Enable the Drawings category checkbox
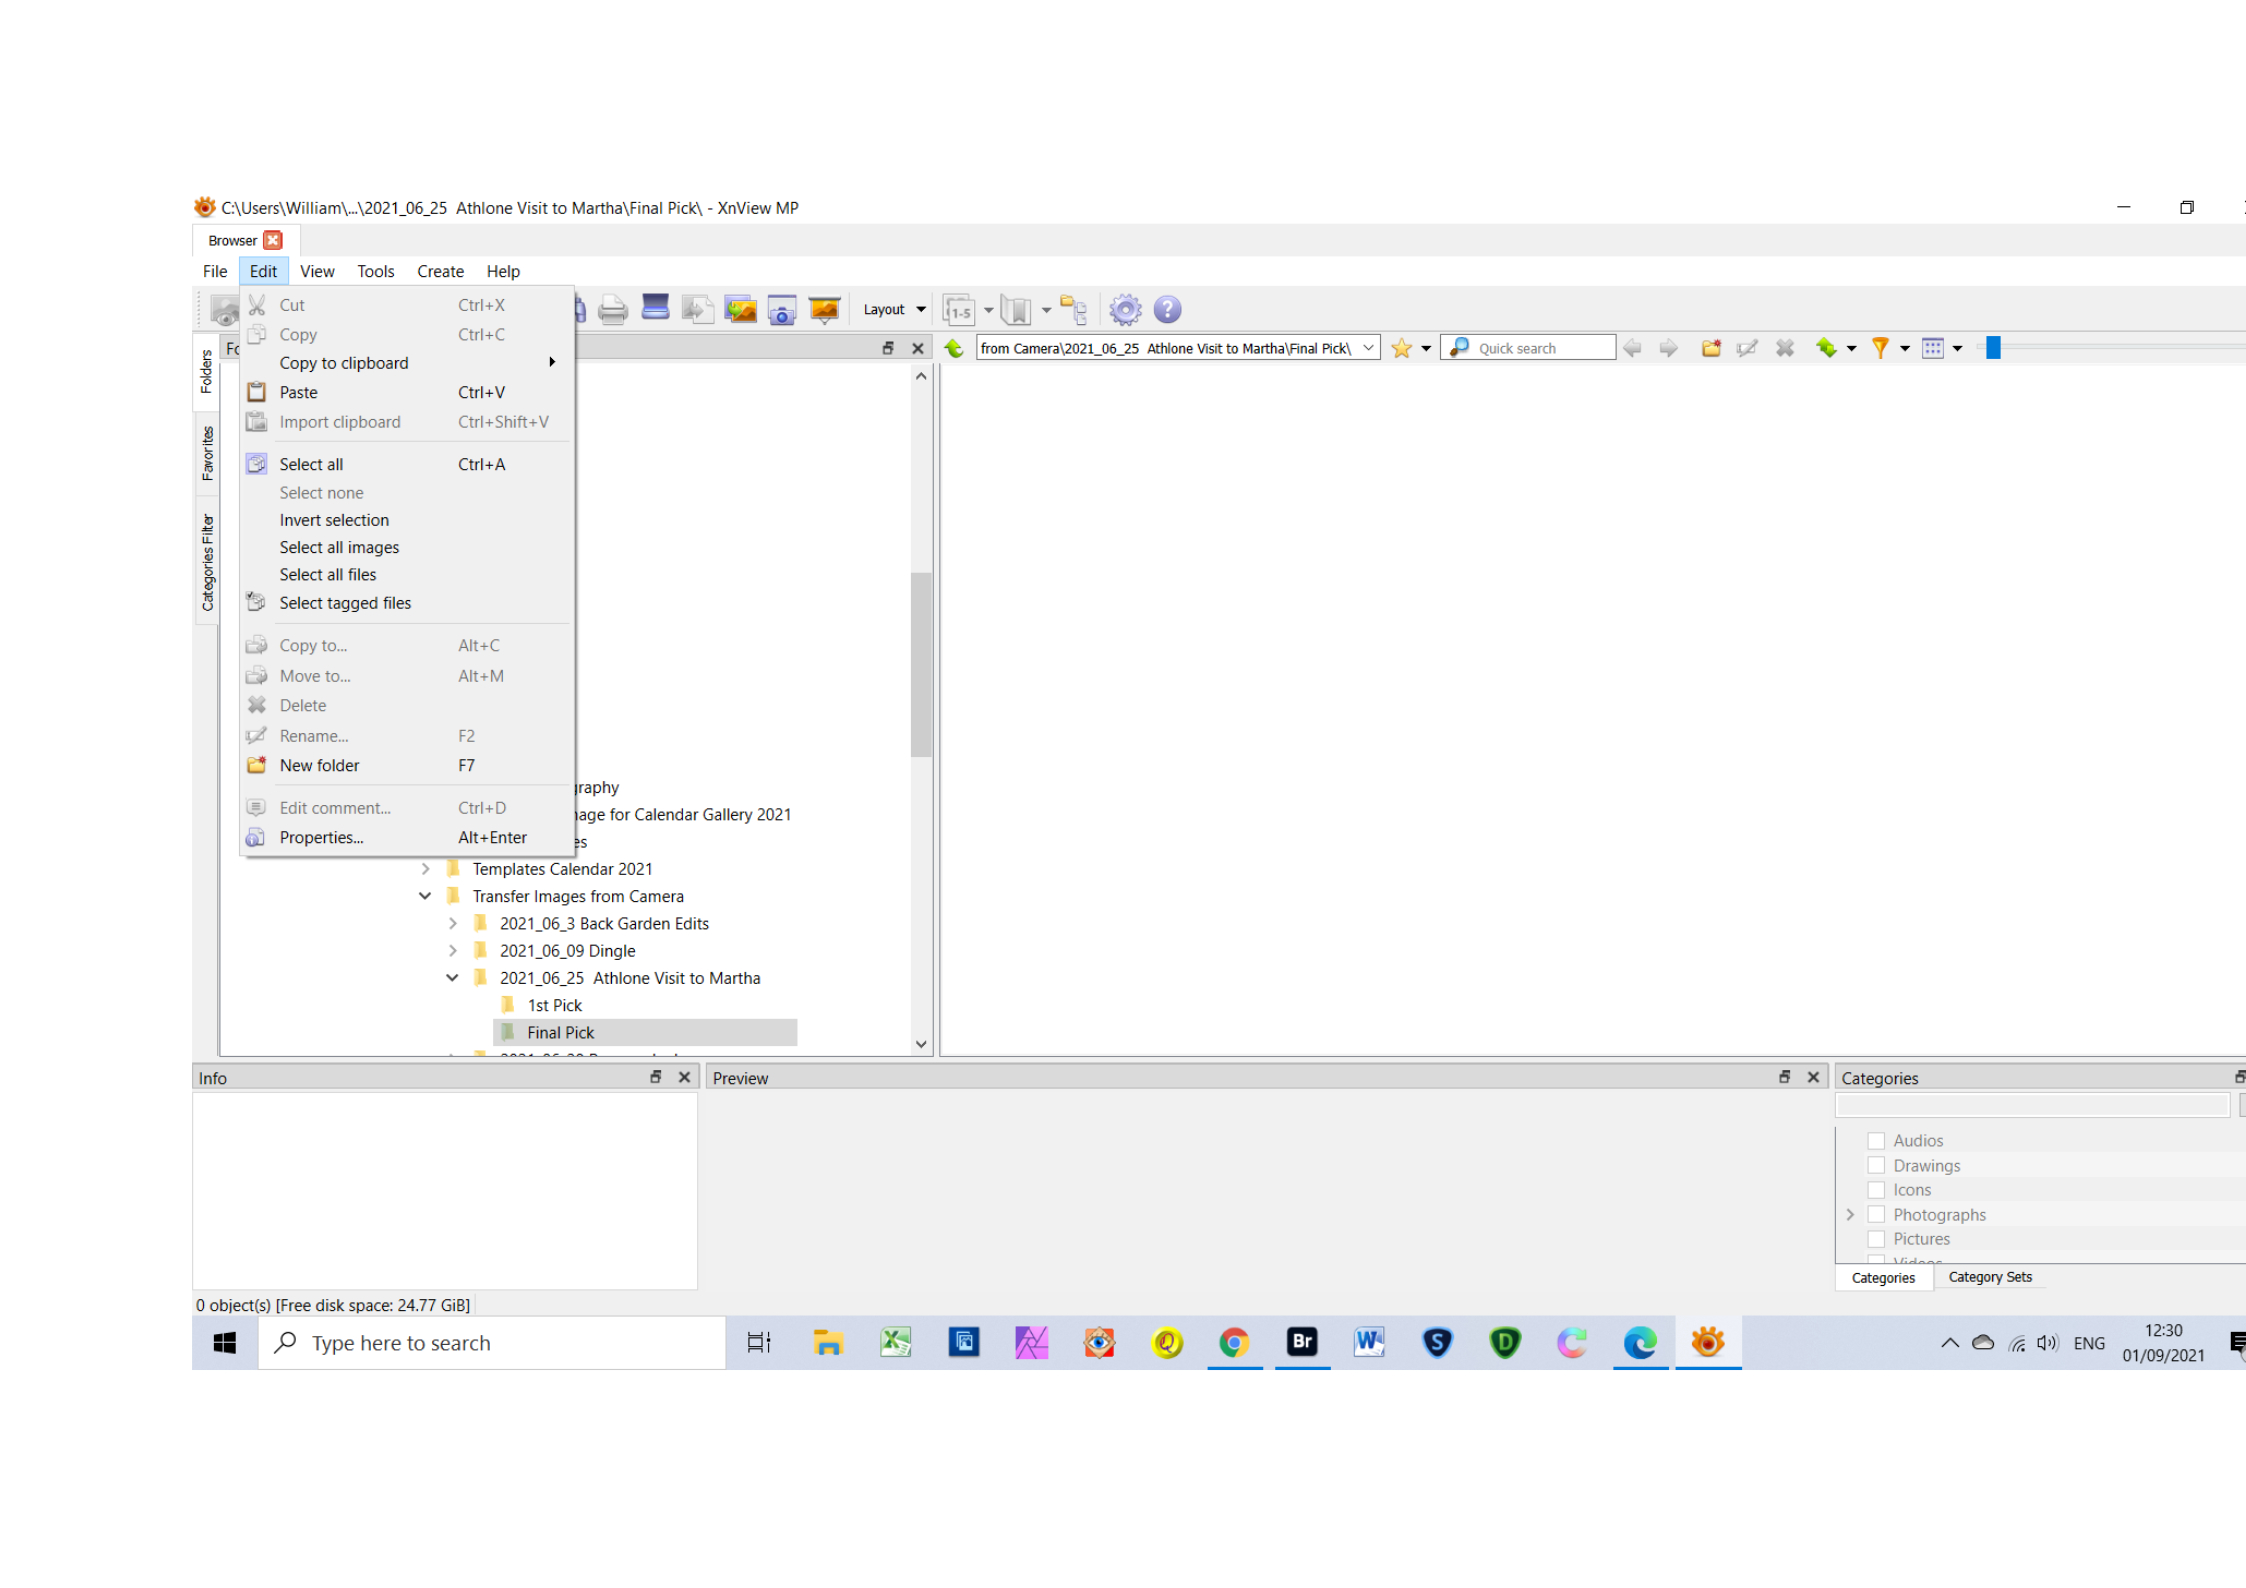This screenshot has width=2246, height=1588. click(x=1876, y=1165)
